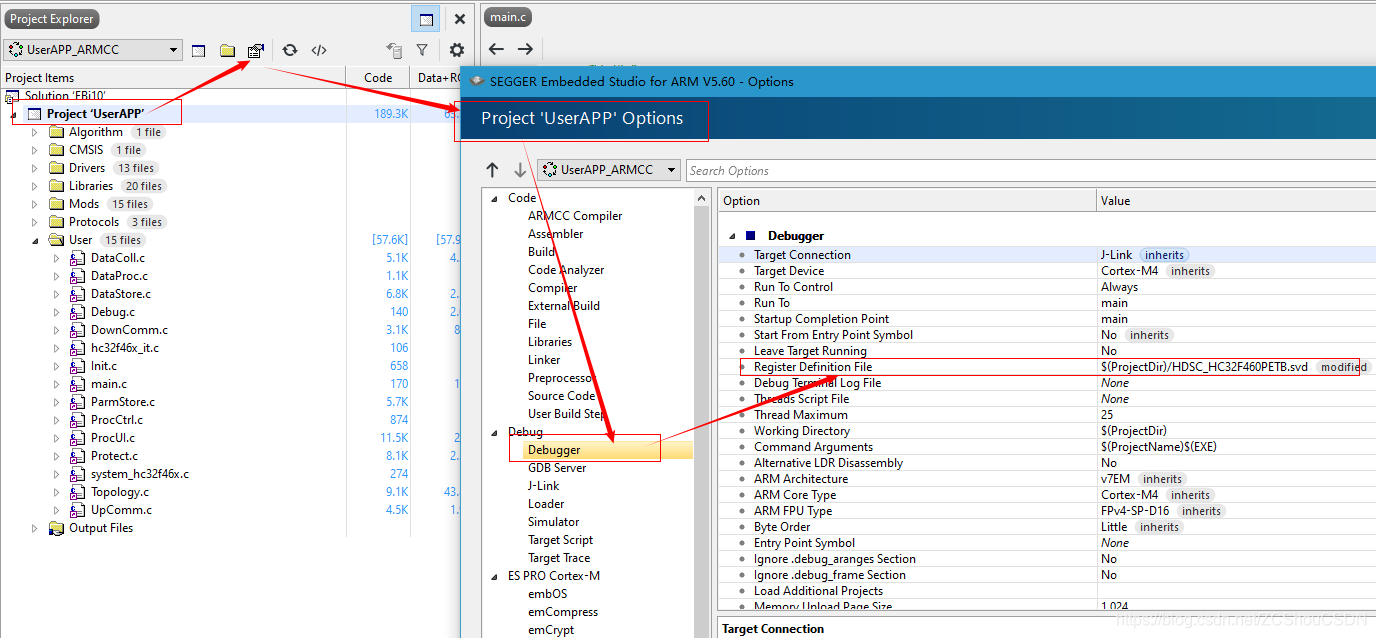Select Target Script options category

[x=560, y=540]
